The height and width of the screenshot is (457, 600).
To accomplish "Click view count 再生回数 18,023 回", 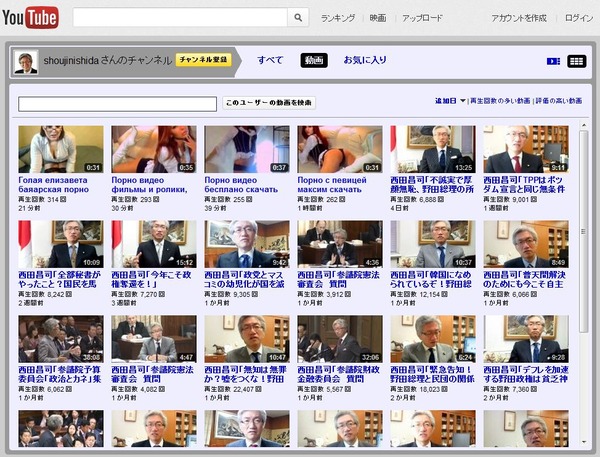I will tap(419, 389).
